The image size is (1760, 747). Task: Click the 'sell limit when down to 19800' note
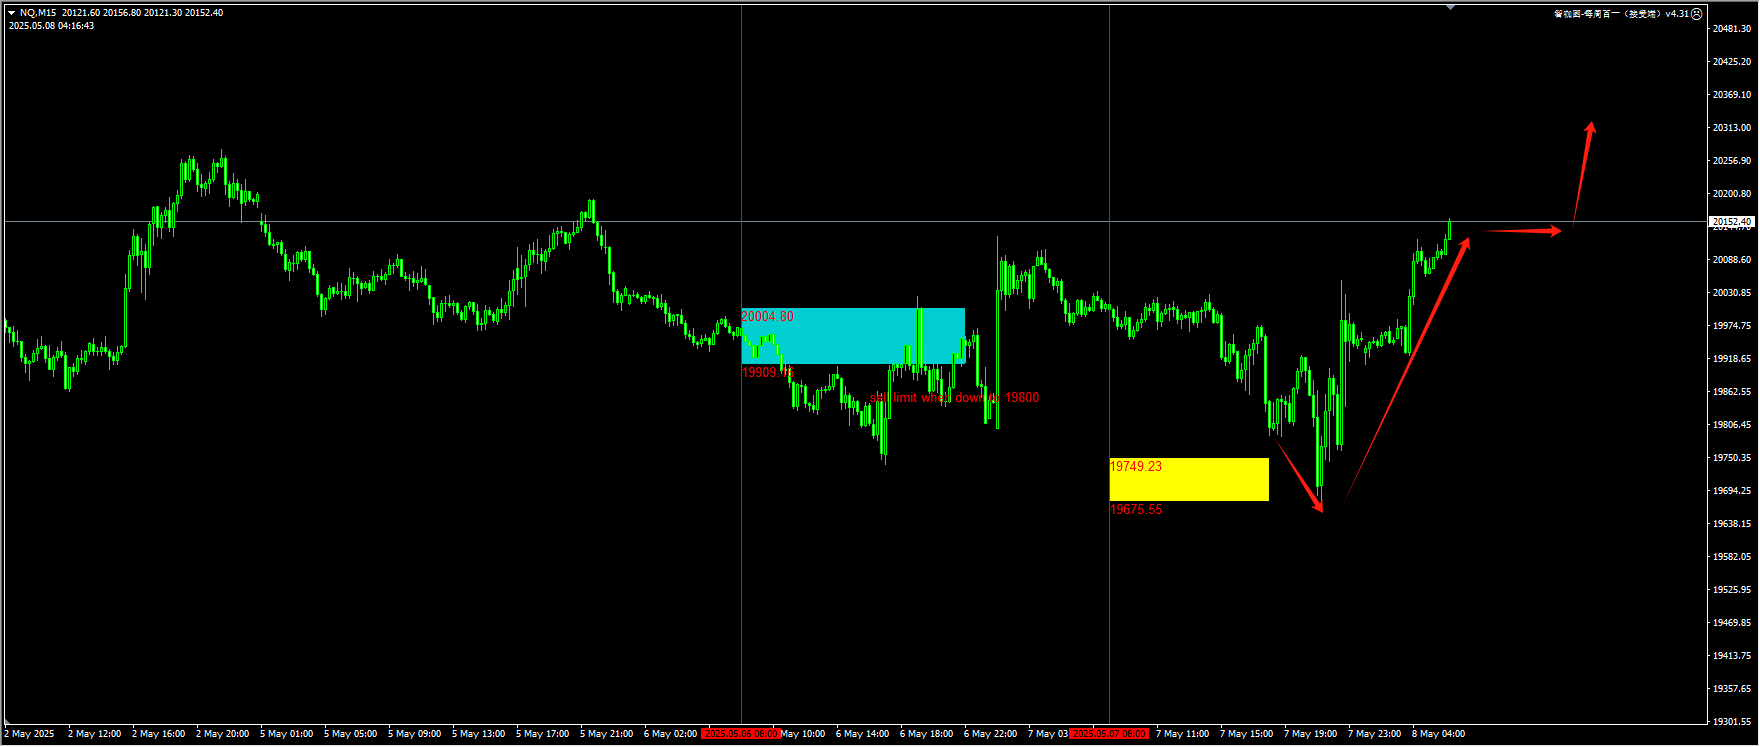pos(954,398)
